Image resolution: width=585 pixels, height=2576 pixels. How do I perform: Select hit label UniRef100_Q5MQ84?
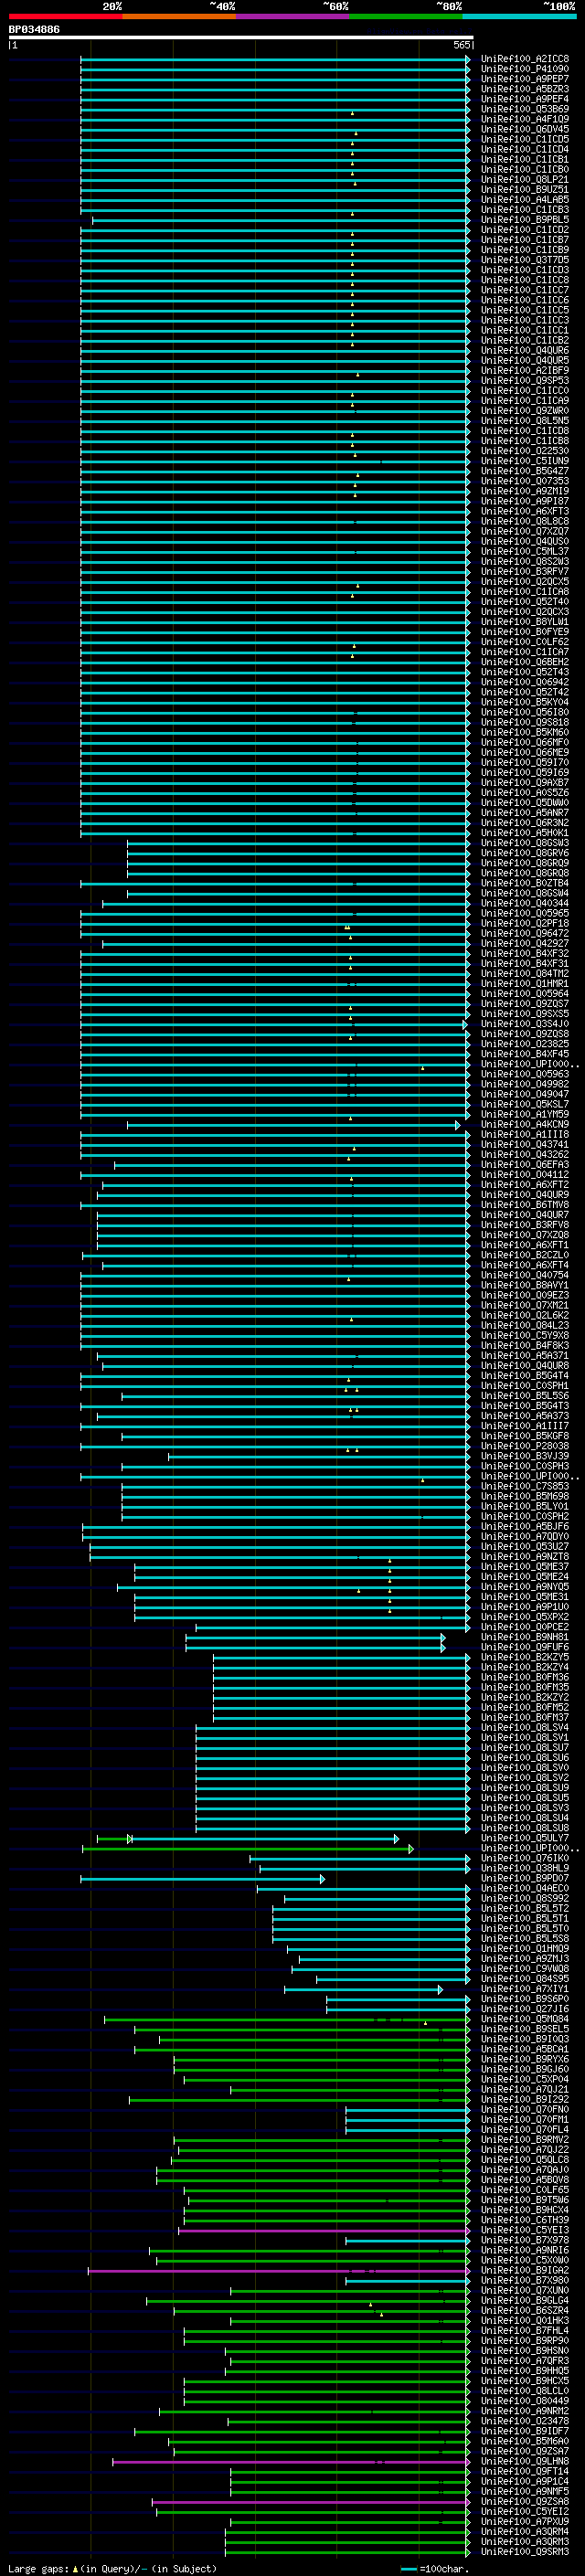point(525,2019)
